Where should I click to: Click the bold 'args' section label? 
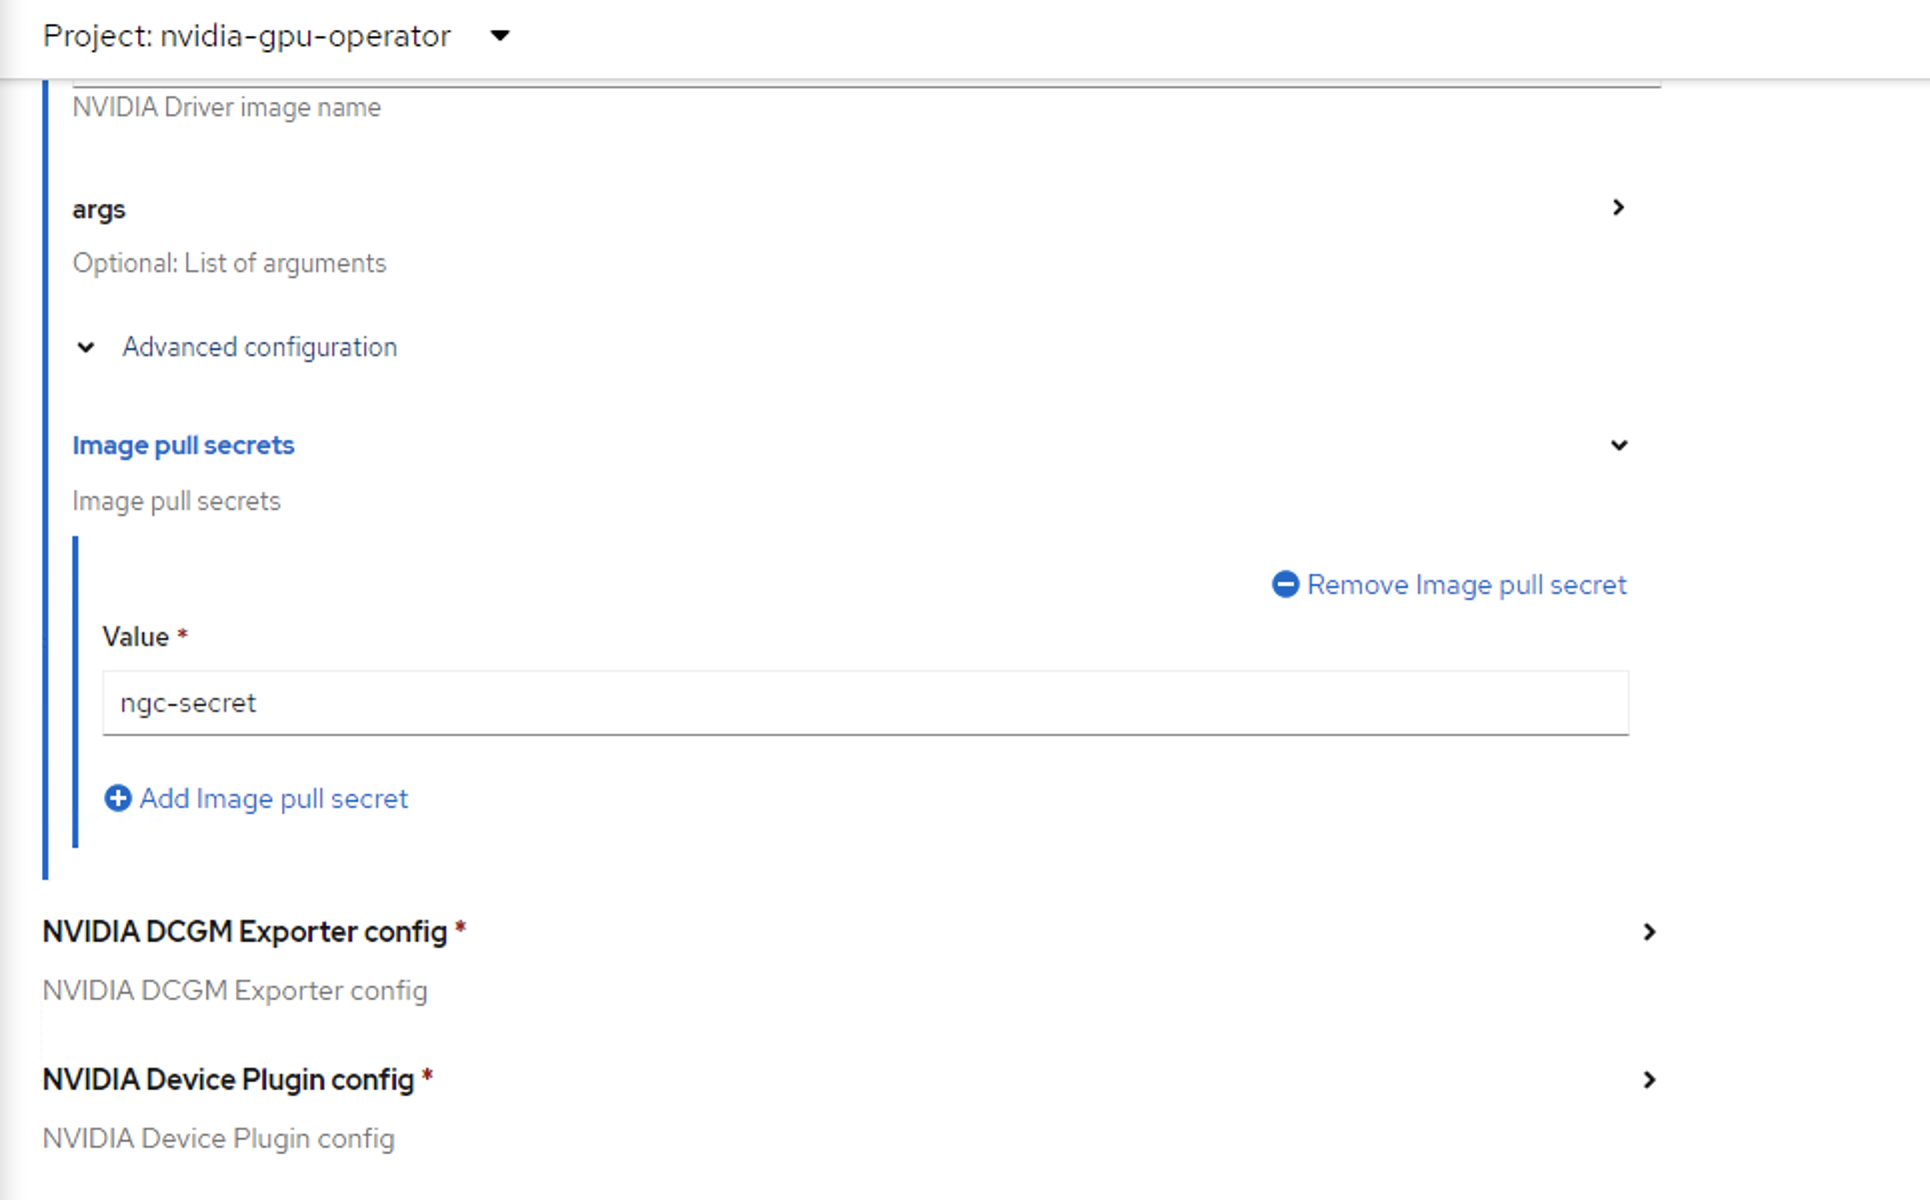coord(99,209)
